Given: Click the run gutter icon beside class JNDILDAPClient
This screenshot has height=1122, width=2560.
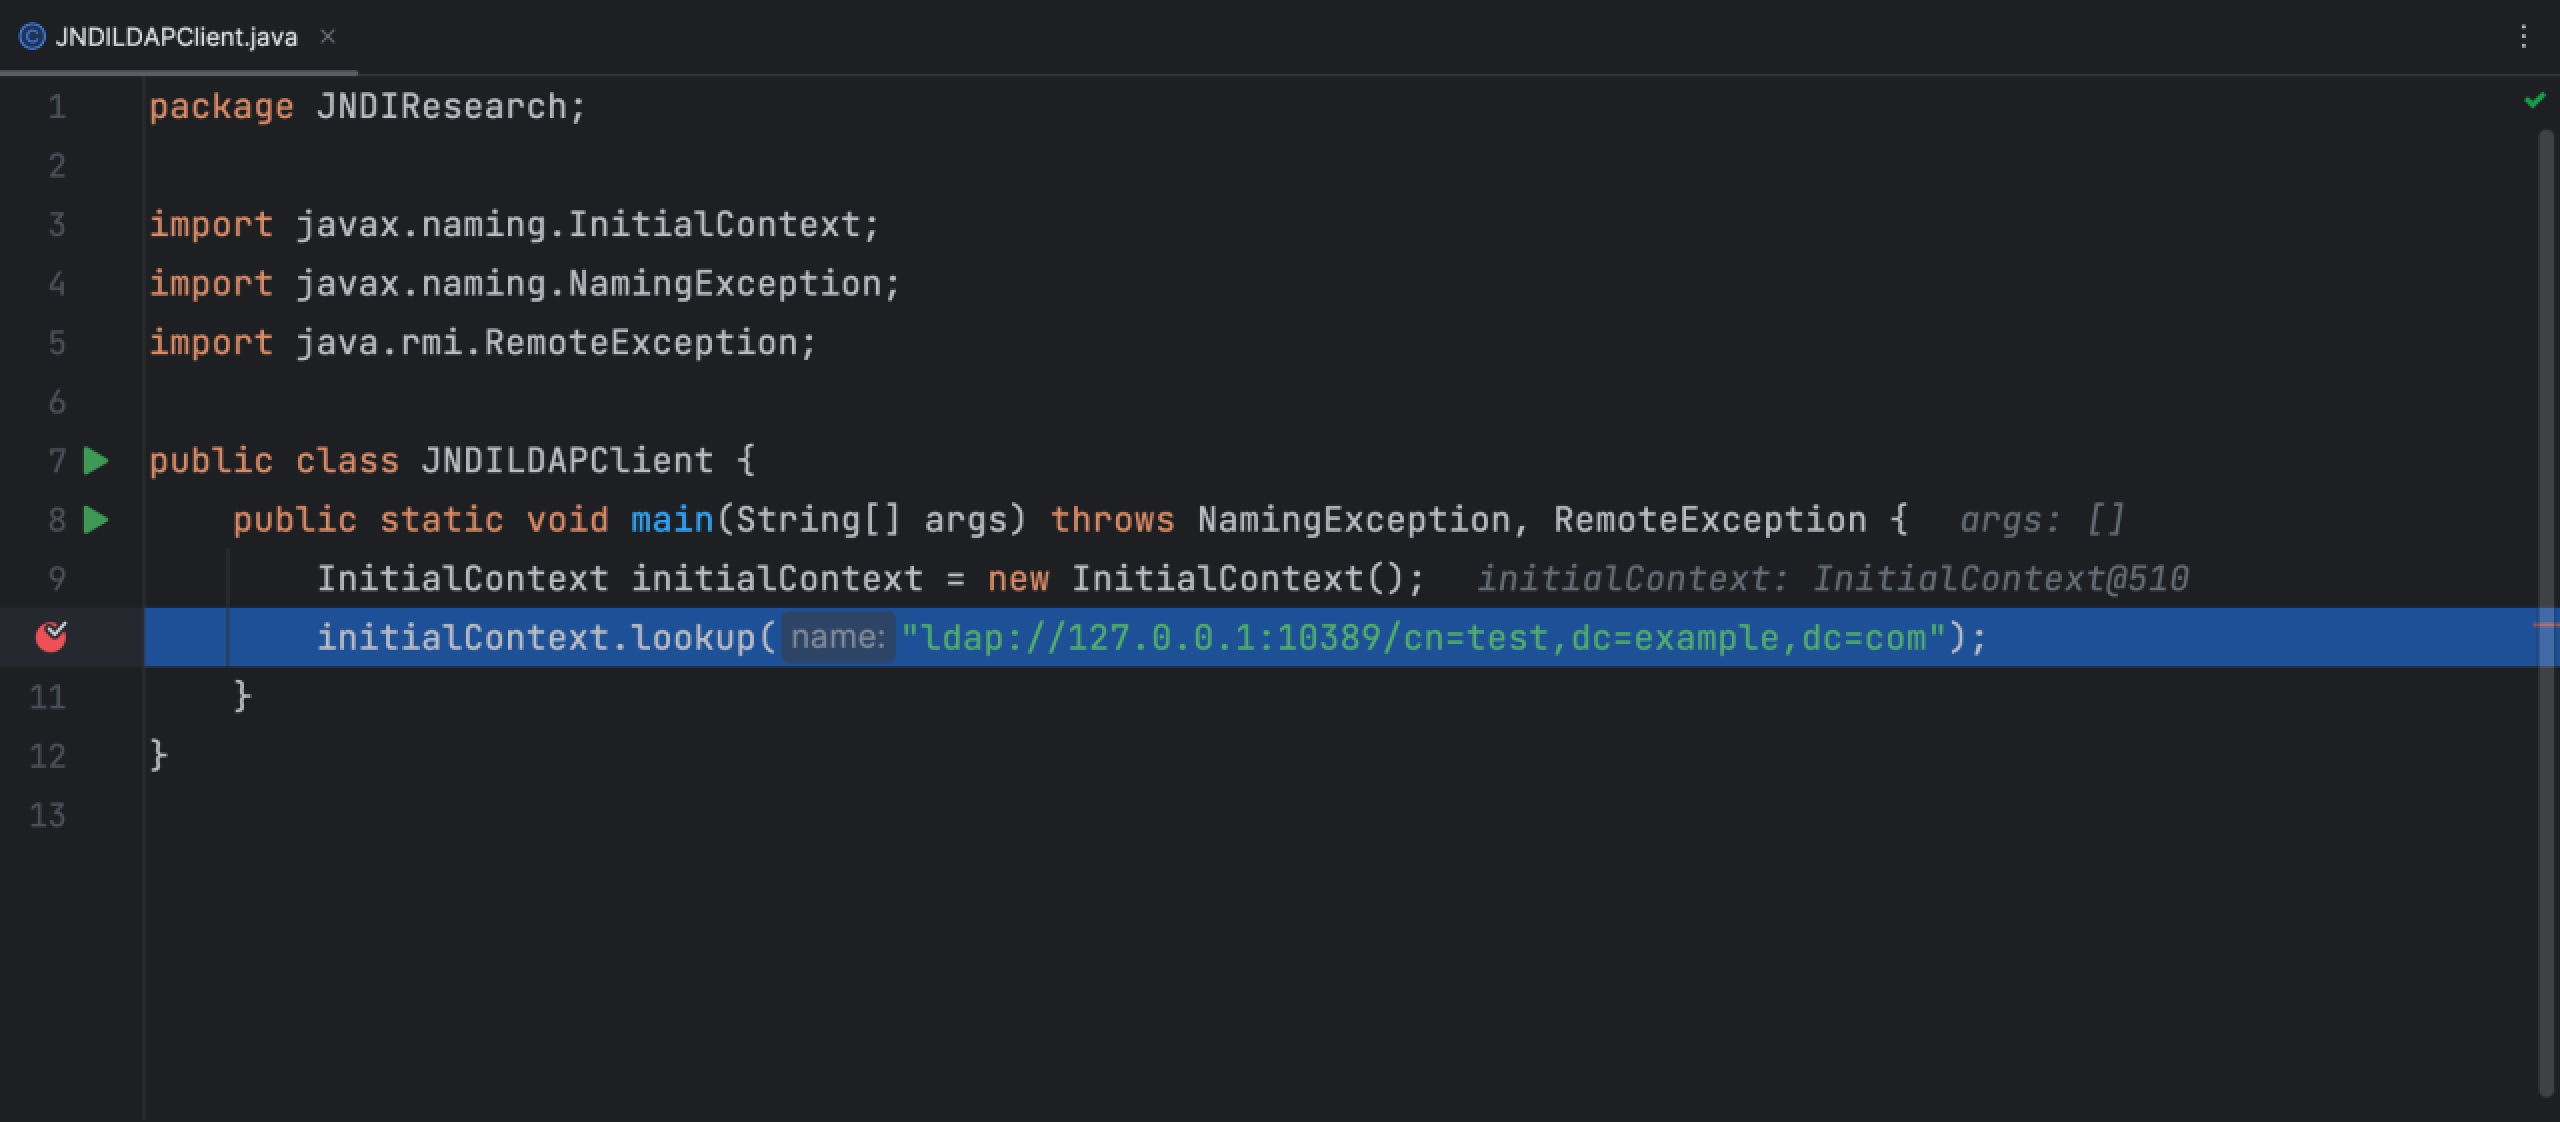Looking at the screenshot, I should (96, 461).
